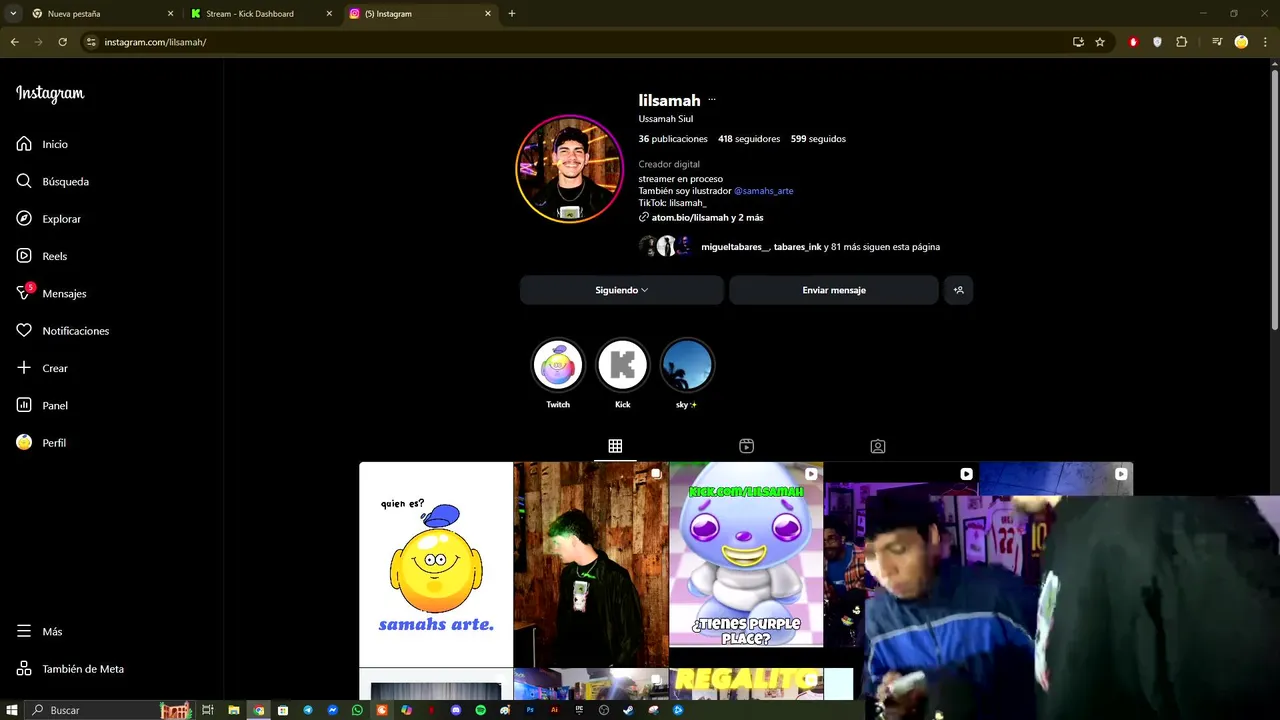Viewport: 1280px width, 720px height.
Task: Switch to the posts grid tab
Action: (x=615, y=446)
